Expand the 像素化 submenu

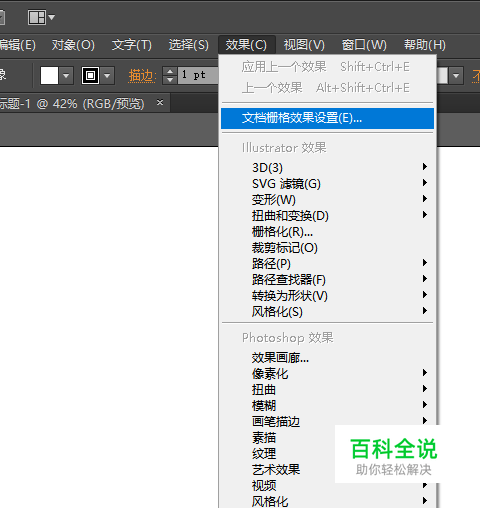[327, 374]
